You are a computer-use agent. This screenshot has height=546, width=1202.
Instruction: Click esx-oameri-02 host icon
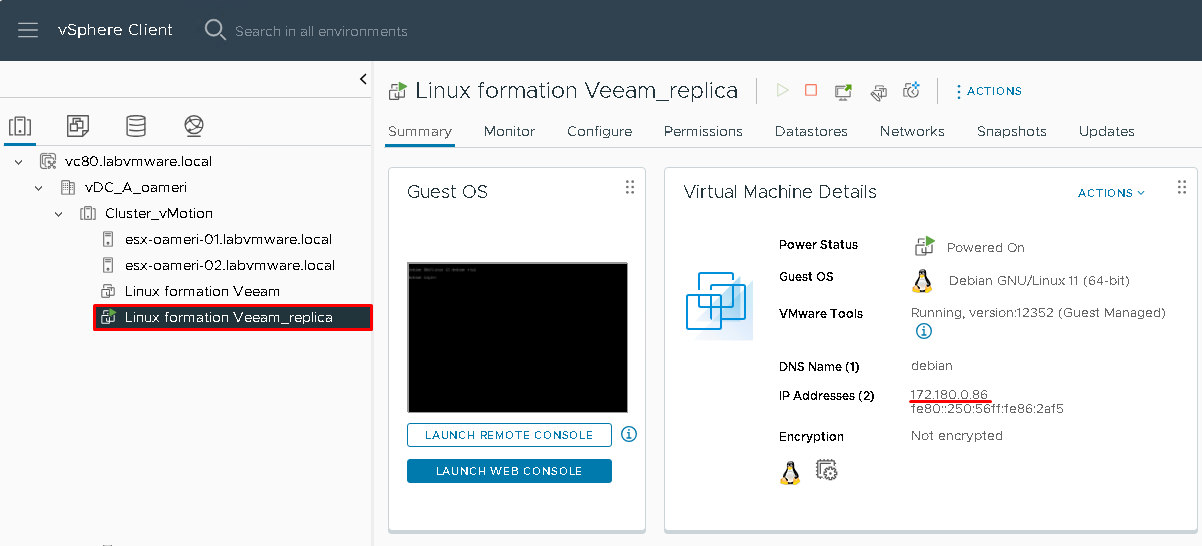tap(108, 265)
